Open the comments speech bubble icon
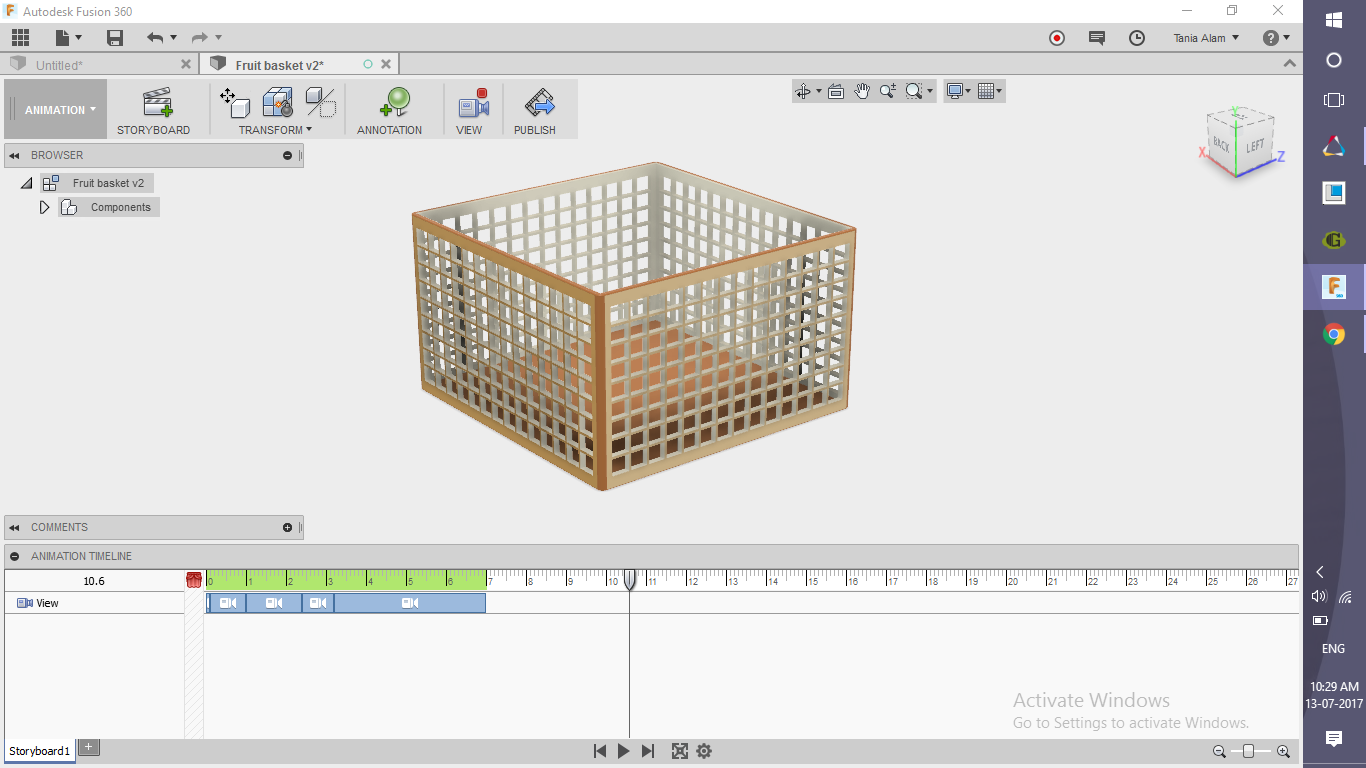The image size is (1366, 768). 1097,38
